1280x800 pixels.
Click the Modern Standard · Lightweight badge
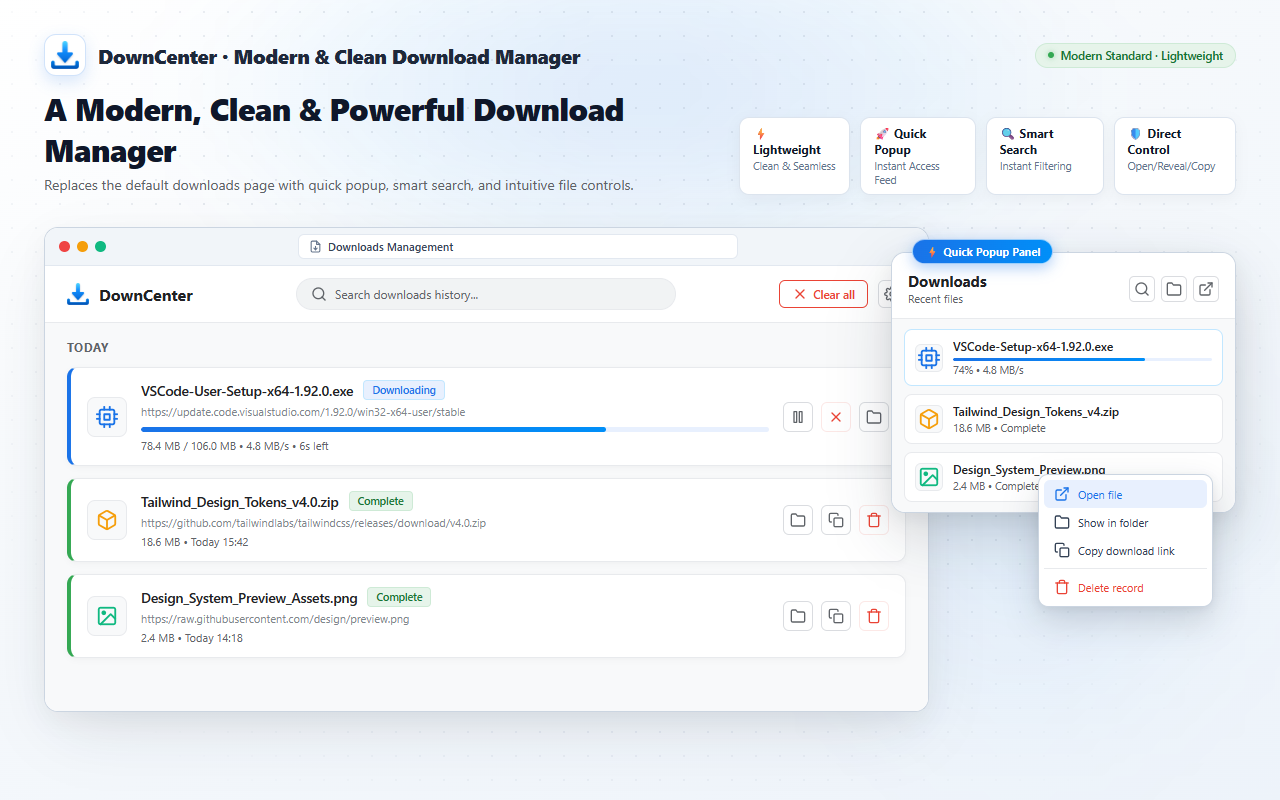pos(1135,56)
